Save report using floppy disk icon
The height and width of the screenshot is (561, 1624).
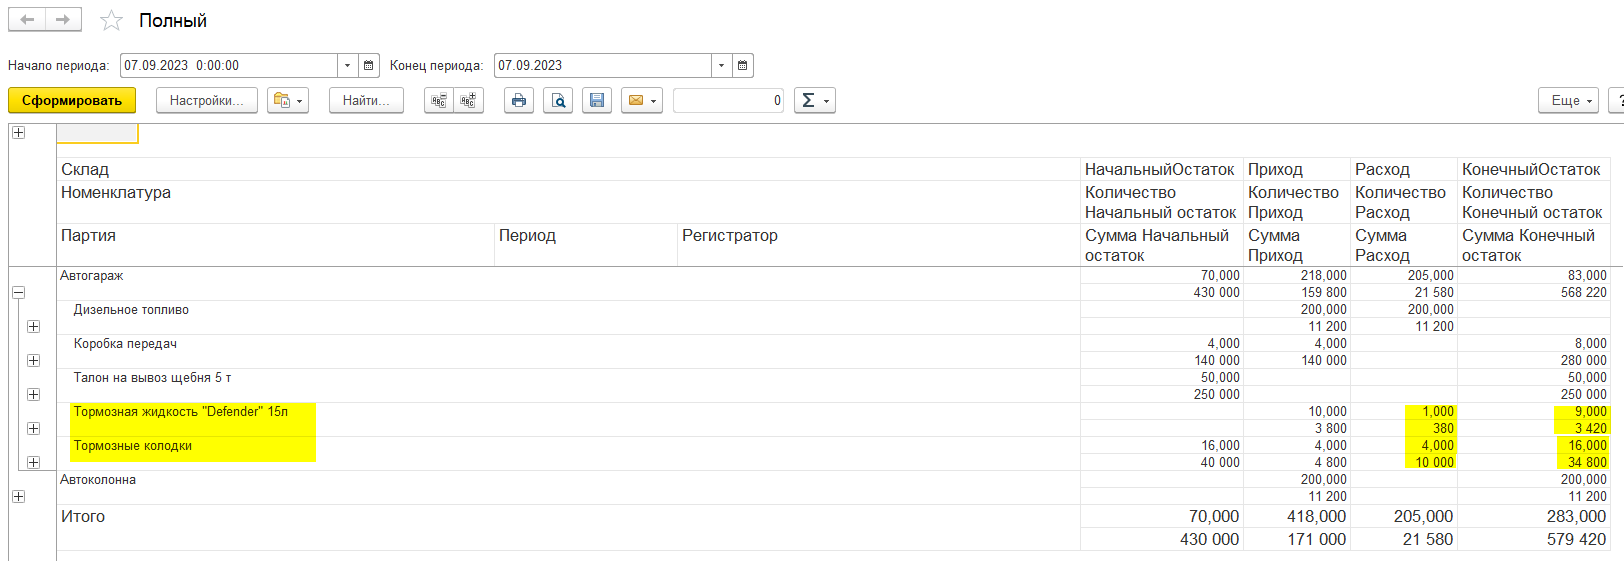point(597,101)
